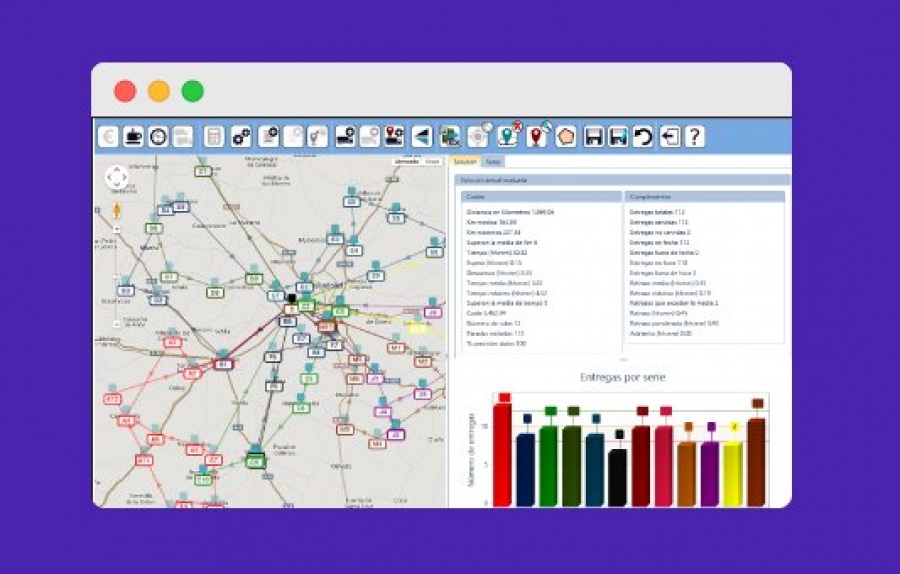Viewport: 900px width, 574px height.
Task: Click the Entregas totales row
Action: pyautogui.click(x=657, y=212)
